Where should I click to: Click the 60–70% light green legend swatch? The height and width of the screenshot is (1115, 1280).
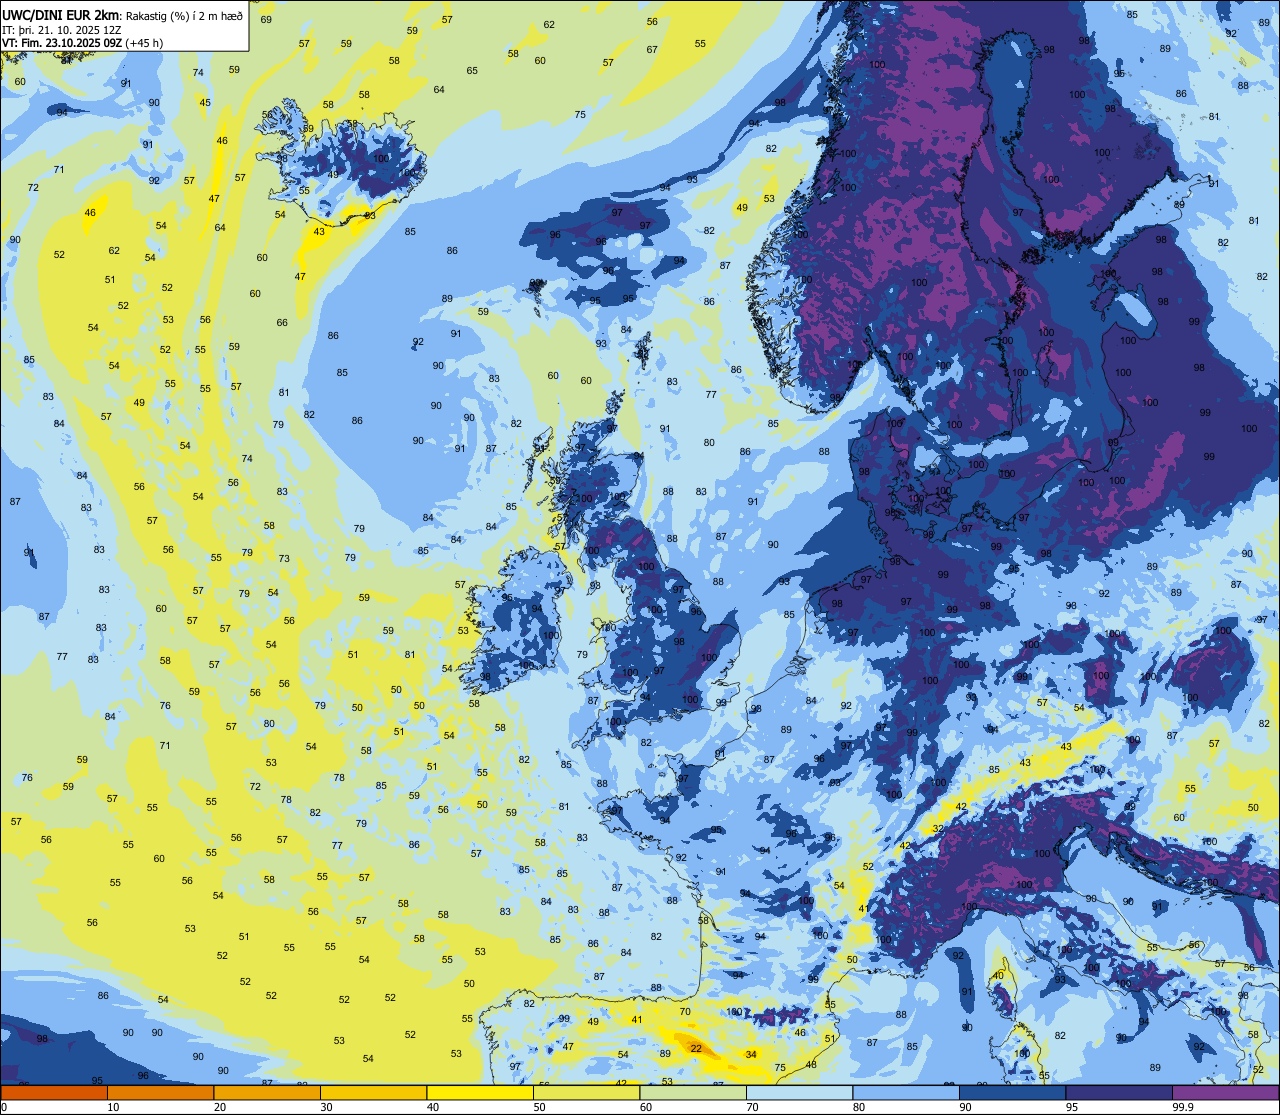click(x=693, y=1093)
